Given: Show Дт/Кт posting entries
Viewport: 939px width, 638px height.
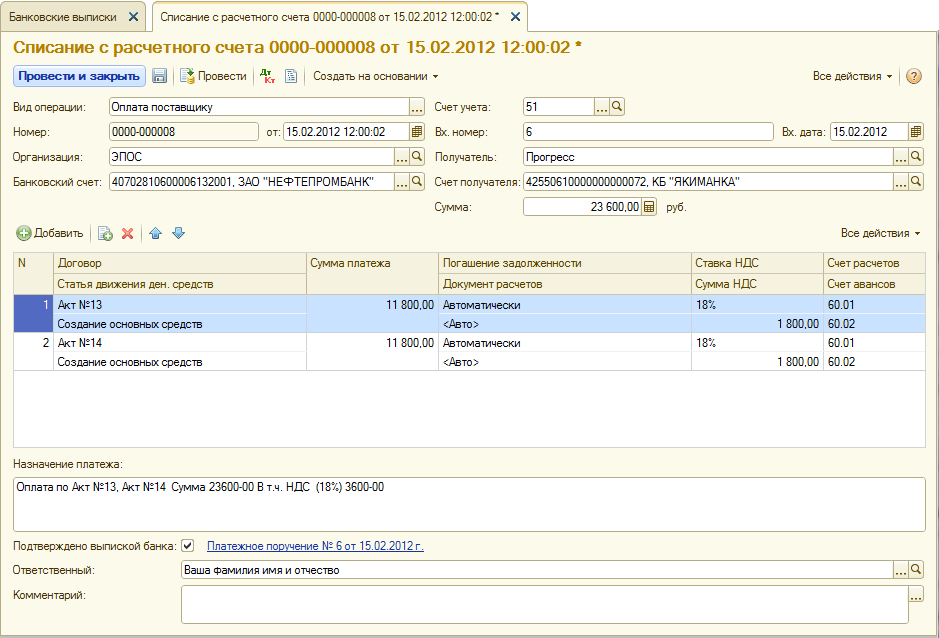Looking at the screenshot, I should (x=266, y=76).
